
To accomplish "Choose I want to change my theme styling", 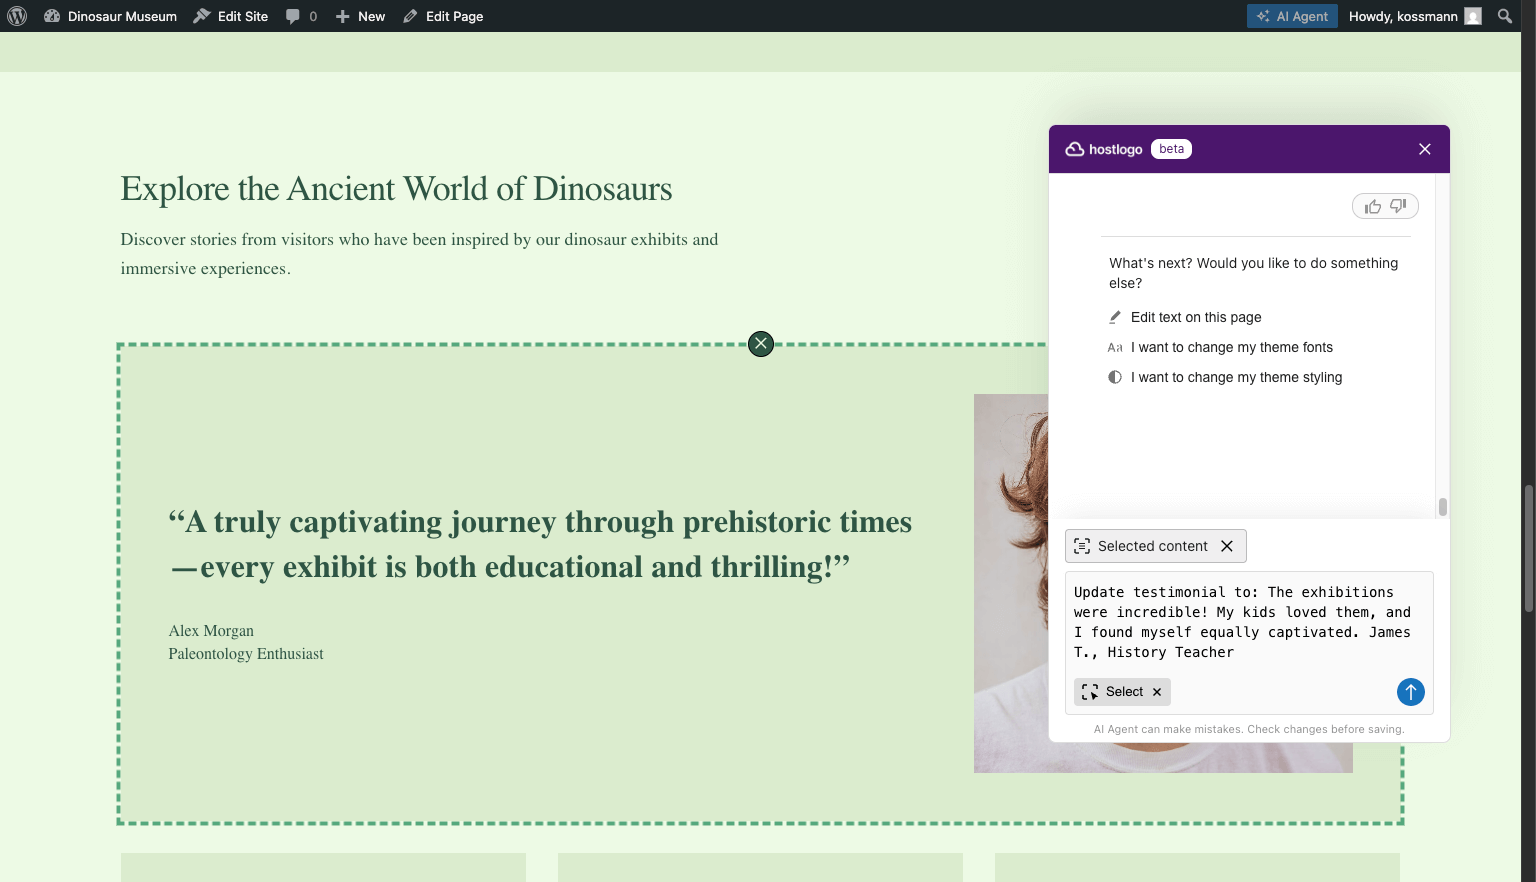I will click(x=1236, y=377).
